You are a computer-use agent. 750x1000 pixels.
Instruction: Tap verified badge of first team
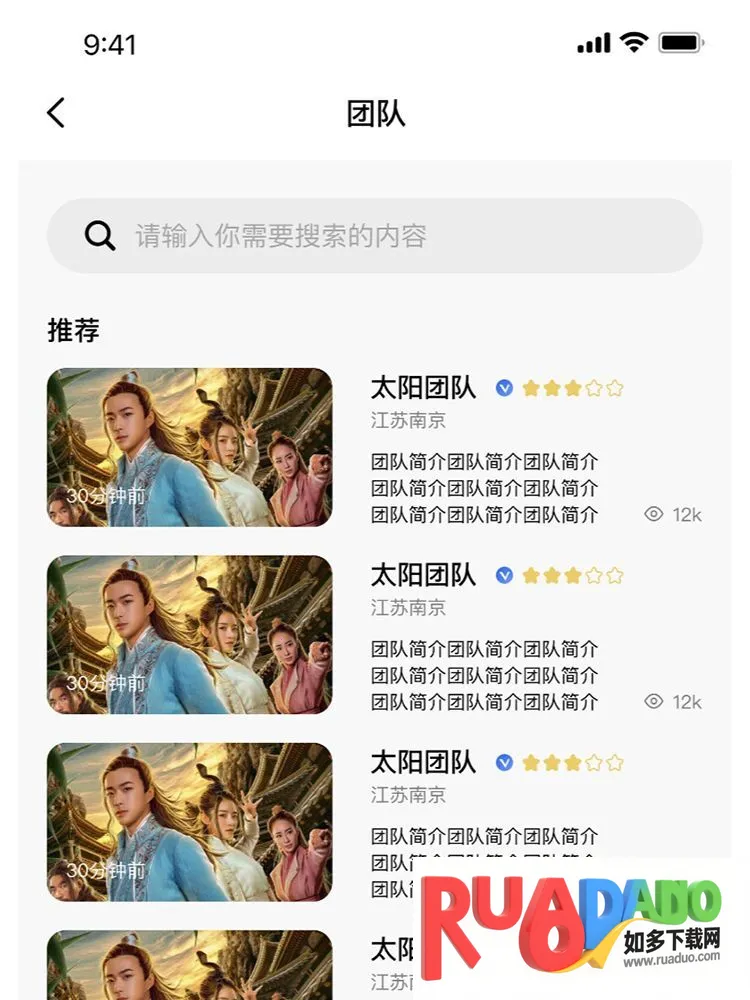505,388
